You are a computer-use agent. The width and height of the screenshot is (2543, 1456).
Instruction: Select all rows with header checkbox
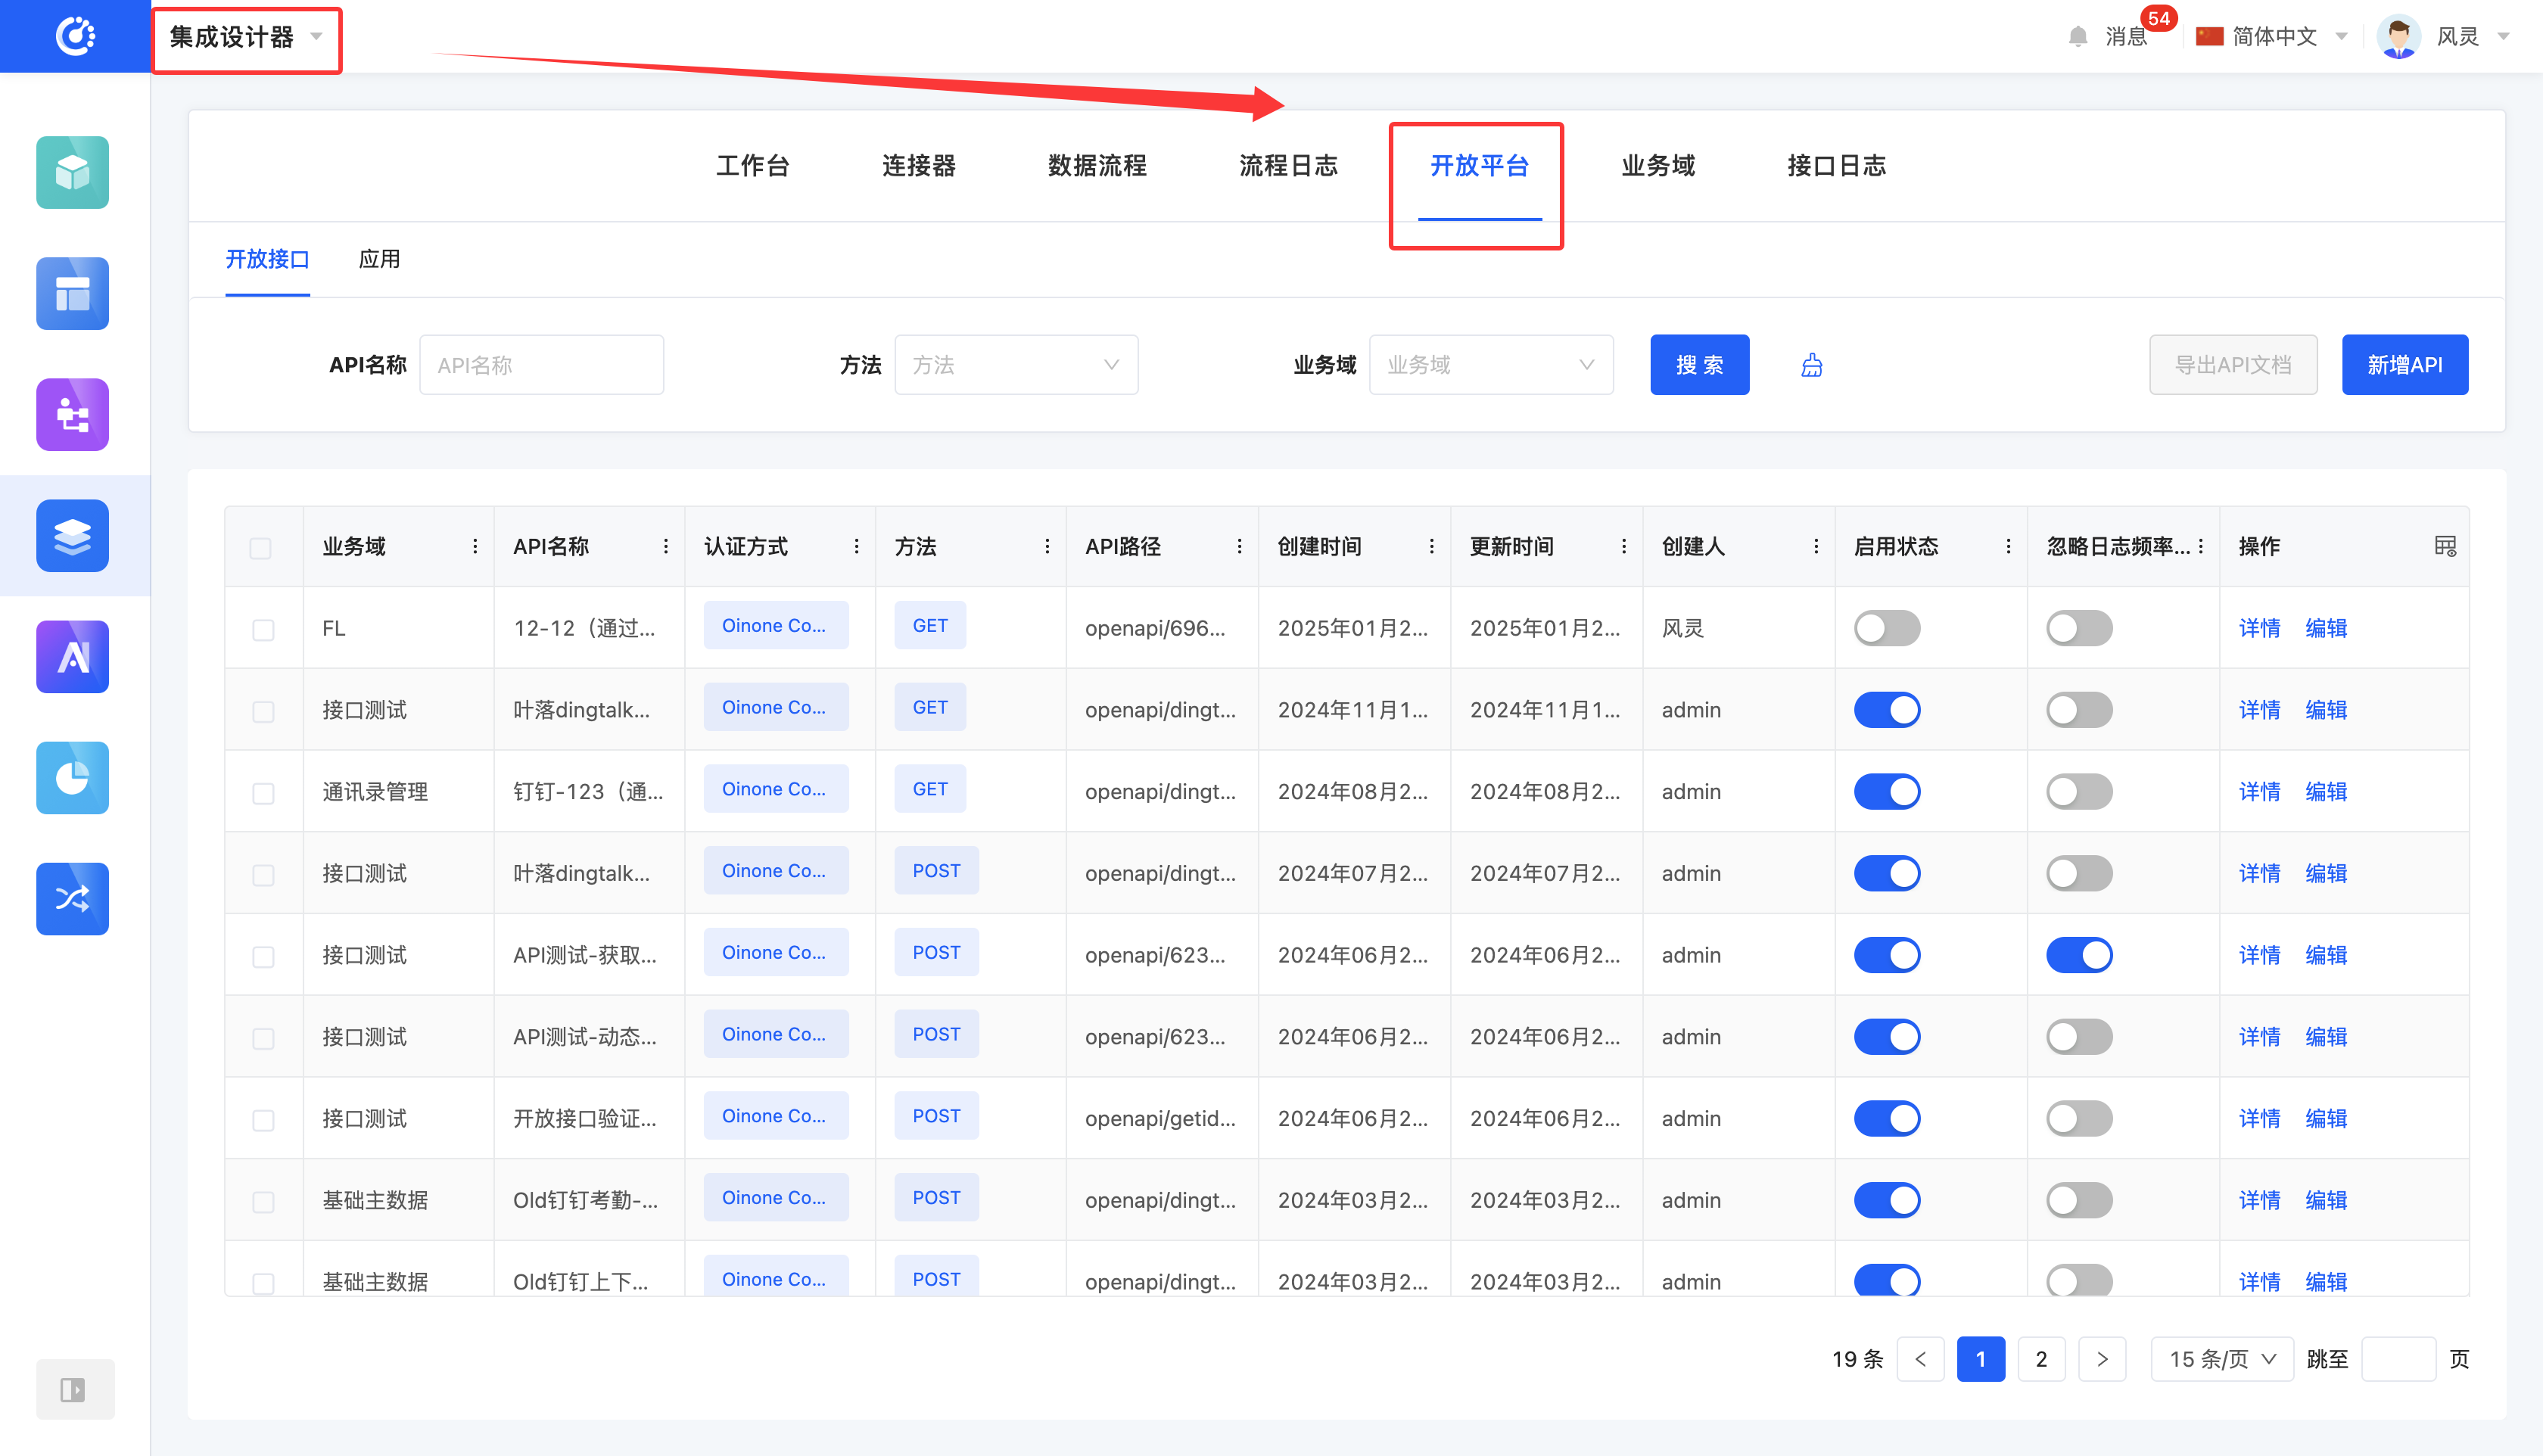point(260,548)
